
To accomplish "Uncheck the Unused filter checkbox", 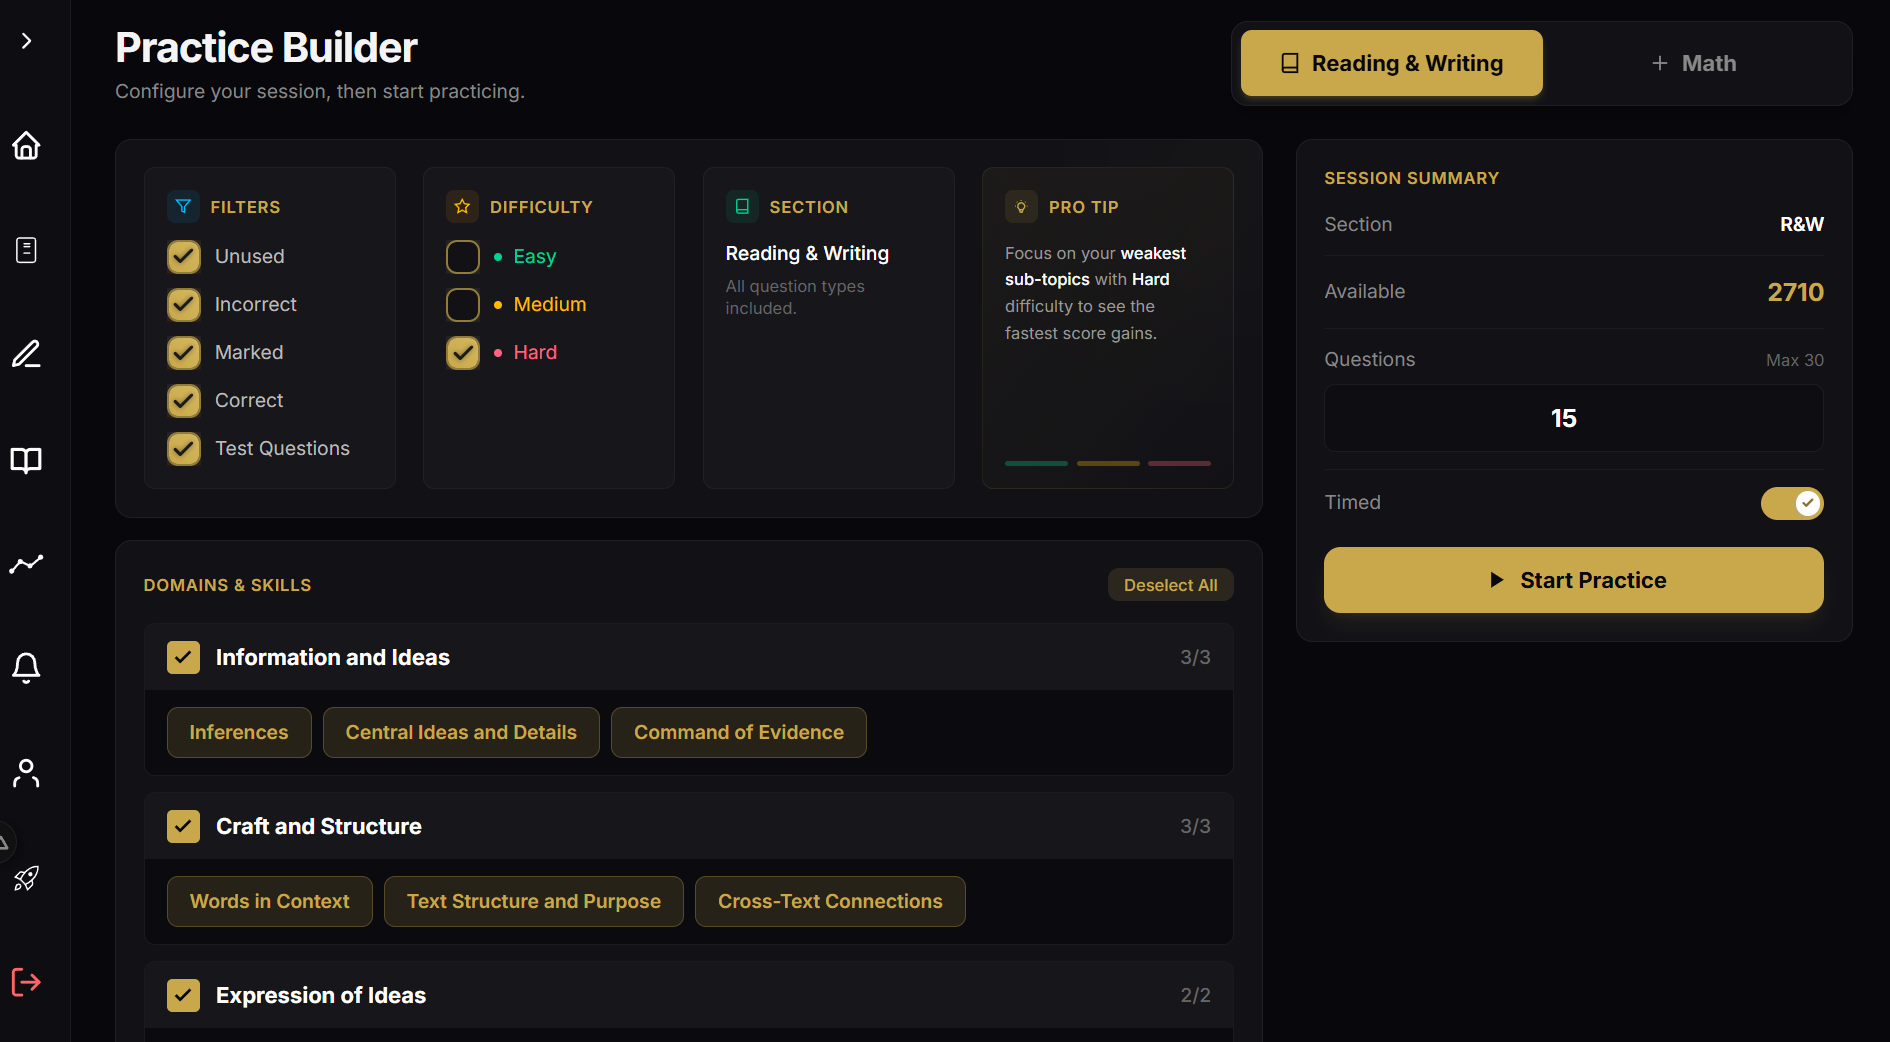I will click(x=184, y=256).
